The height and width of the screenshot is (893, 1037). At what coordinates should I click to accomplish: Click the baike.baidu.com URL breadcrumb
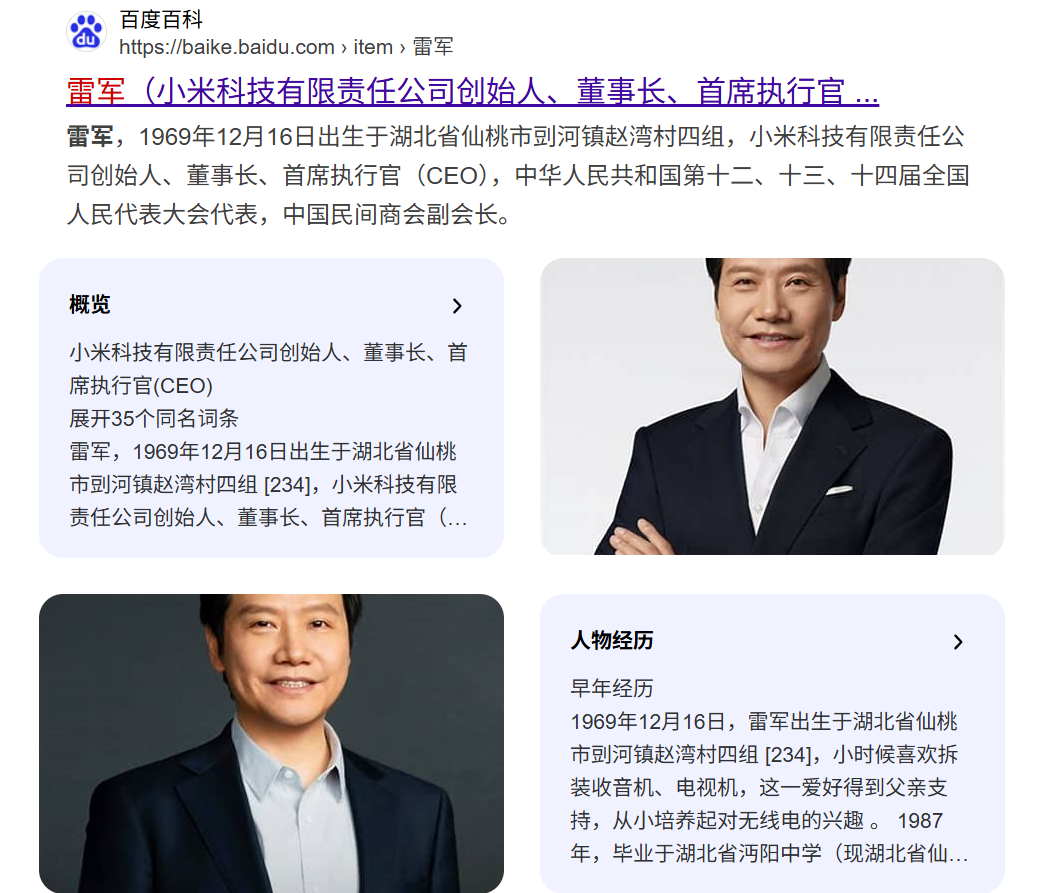coord(286,47)
